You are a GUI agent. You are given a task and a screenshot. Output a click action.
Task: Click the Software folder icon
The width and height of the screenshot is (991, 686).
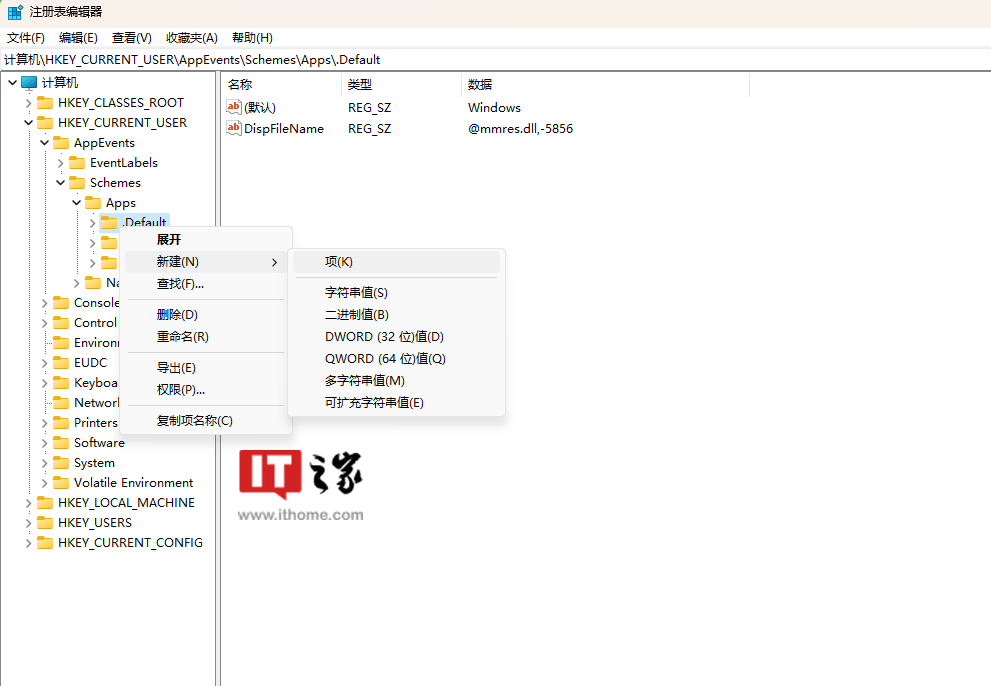pyautogui.click(x=61, y=443)
